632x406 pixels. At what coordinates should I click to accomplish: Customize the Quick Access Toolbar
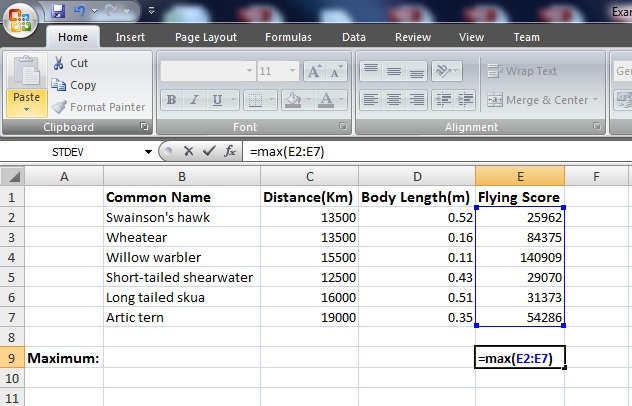(151, 11)
